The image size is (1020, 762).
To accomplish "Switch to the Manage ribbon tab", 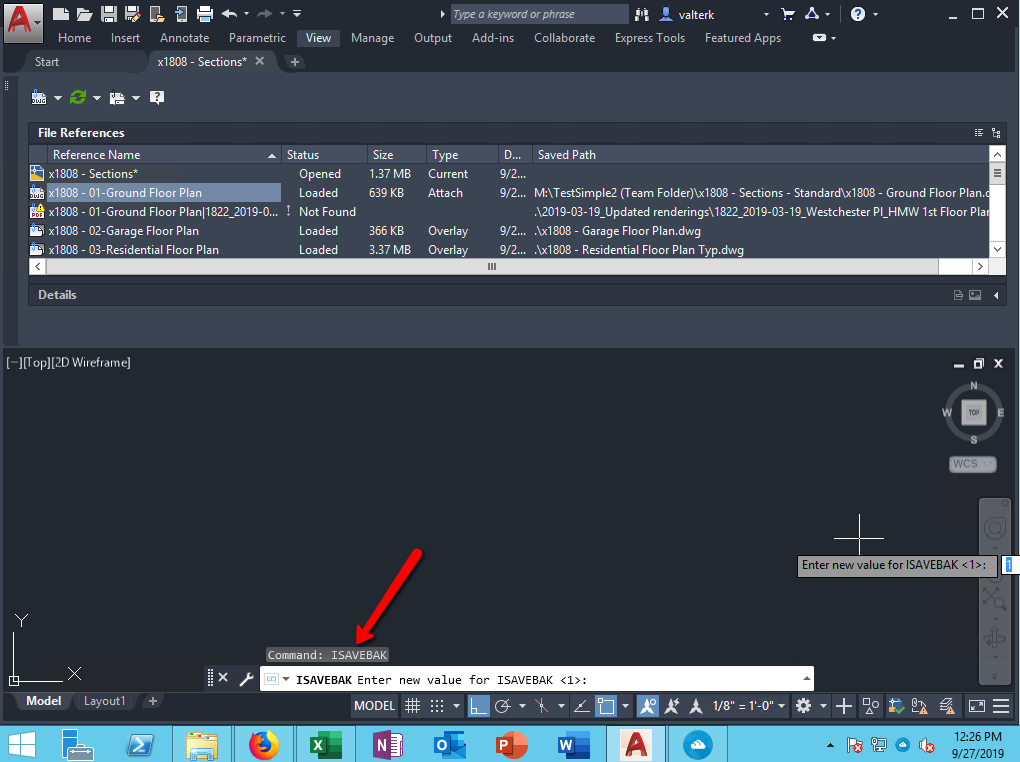I will click(x=372, y=38).
